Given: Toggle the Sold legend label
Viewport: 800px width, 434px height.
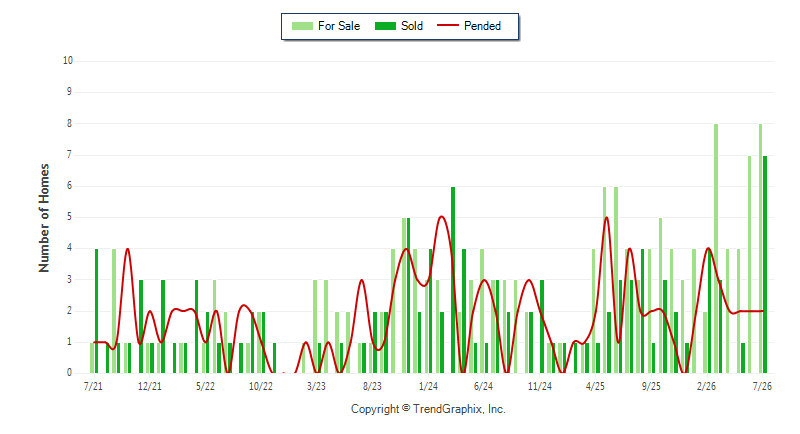Looking at the screenshot, I should [412, 26].
